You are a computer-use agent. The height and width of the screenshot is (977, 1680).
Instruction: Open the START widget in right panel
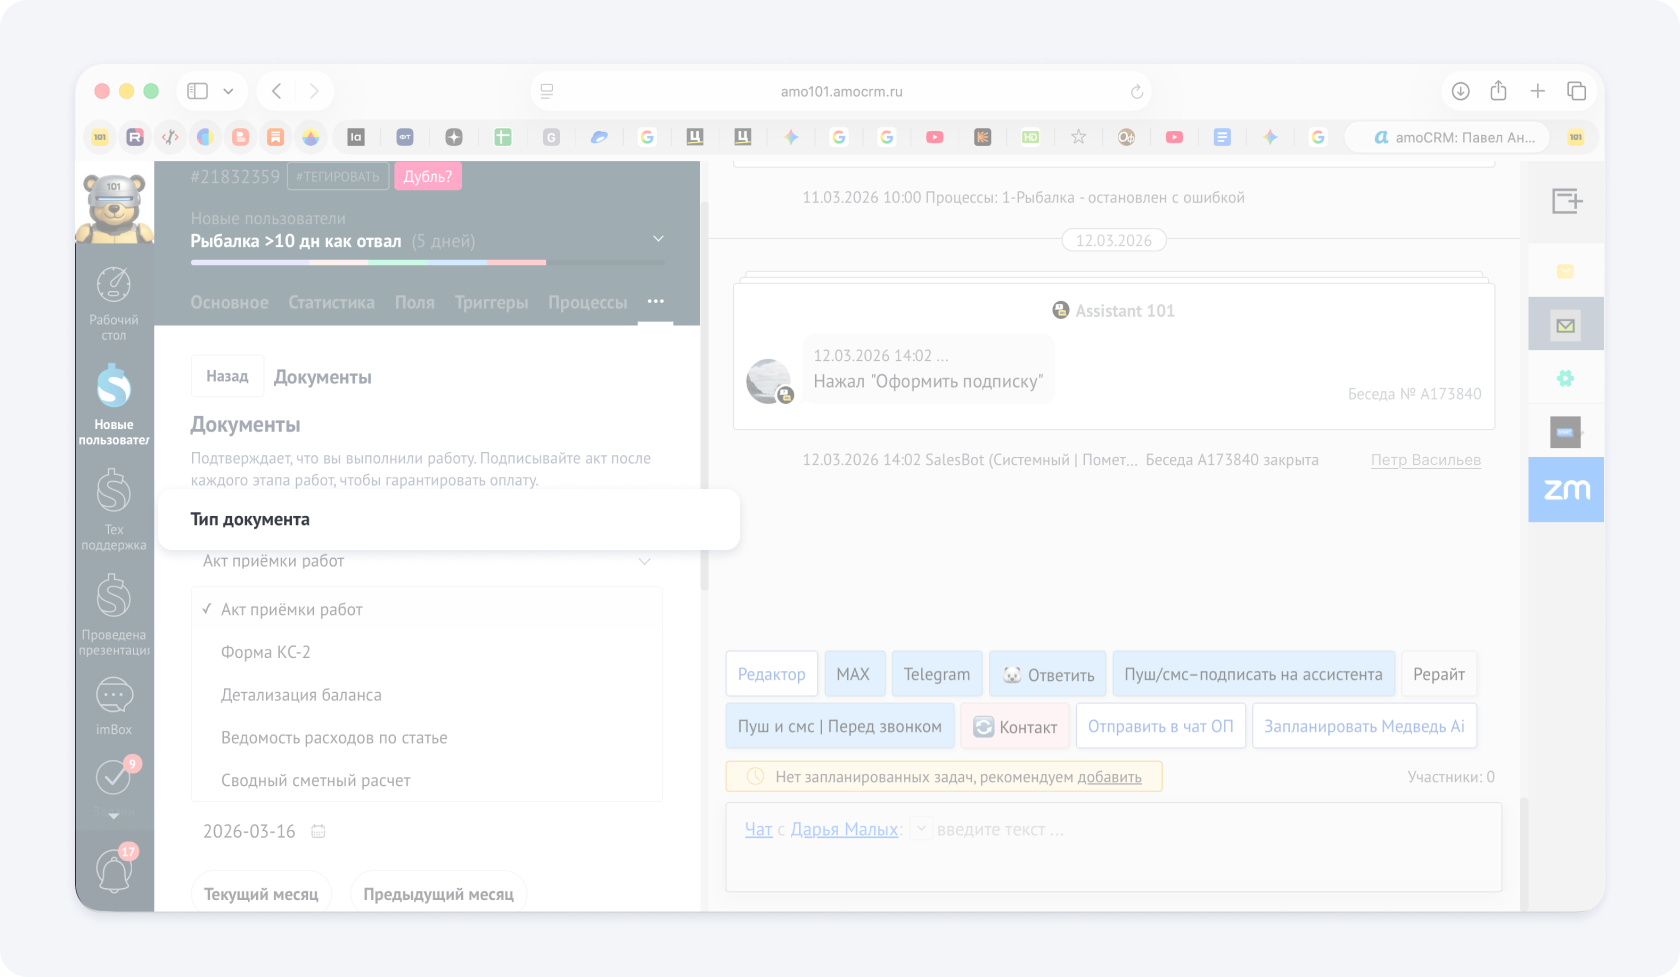[x=1565, y=432]
